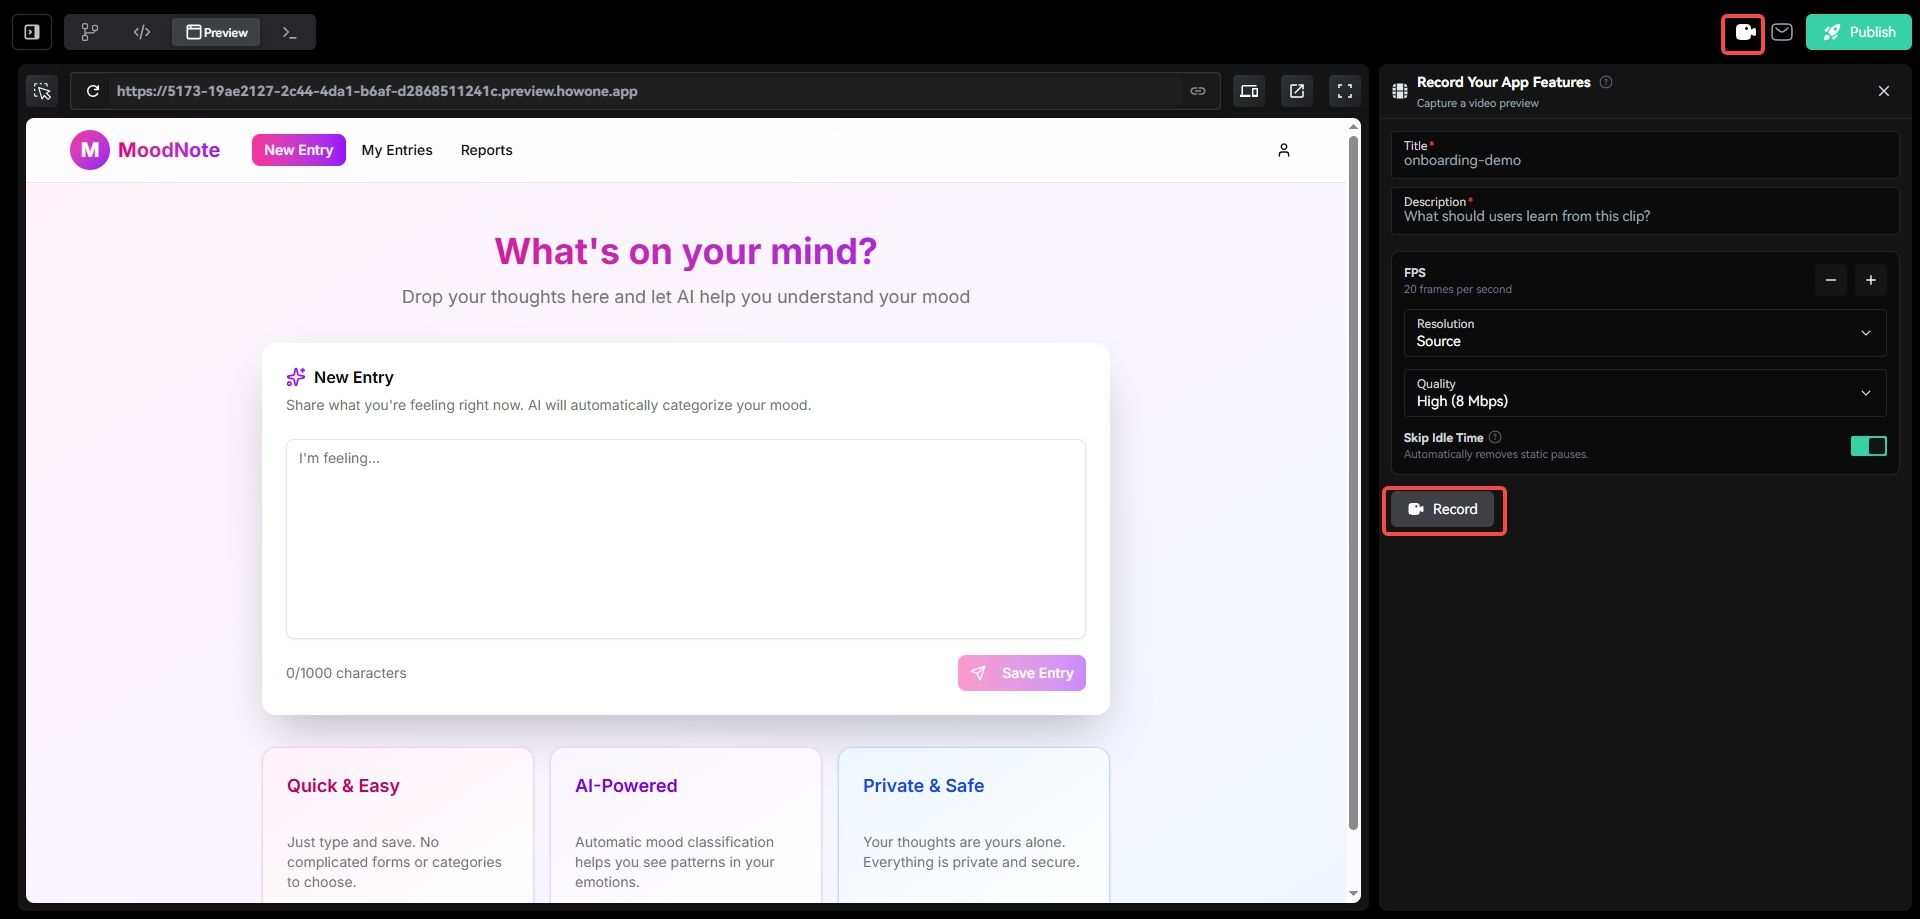Go to My Entries menu item
The height and width of the screenshot is (919, 1920).
[397, 150]
